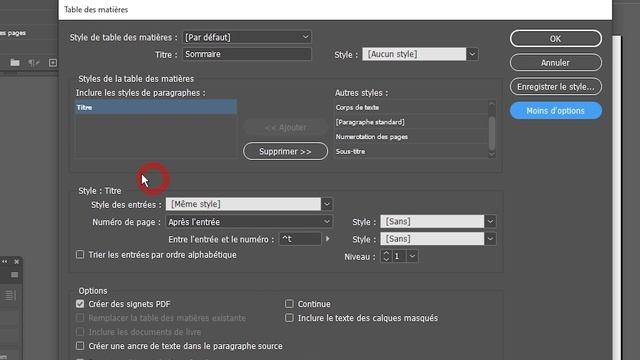Toggle Remplacer la table des matières existante checkbox
The image size is (640, 360).
[80, 318]
